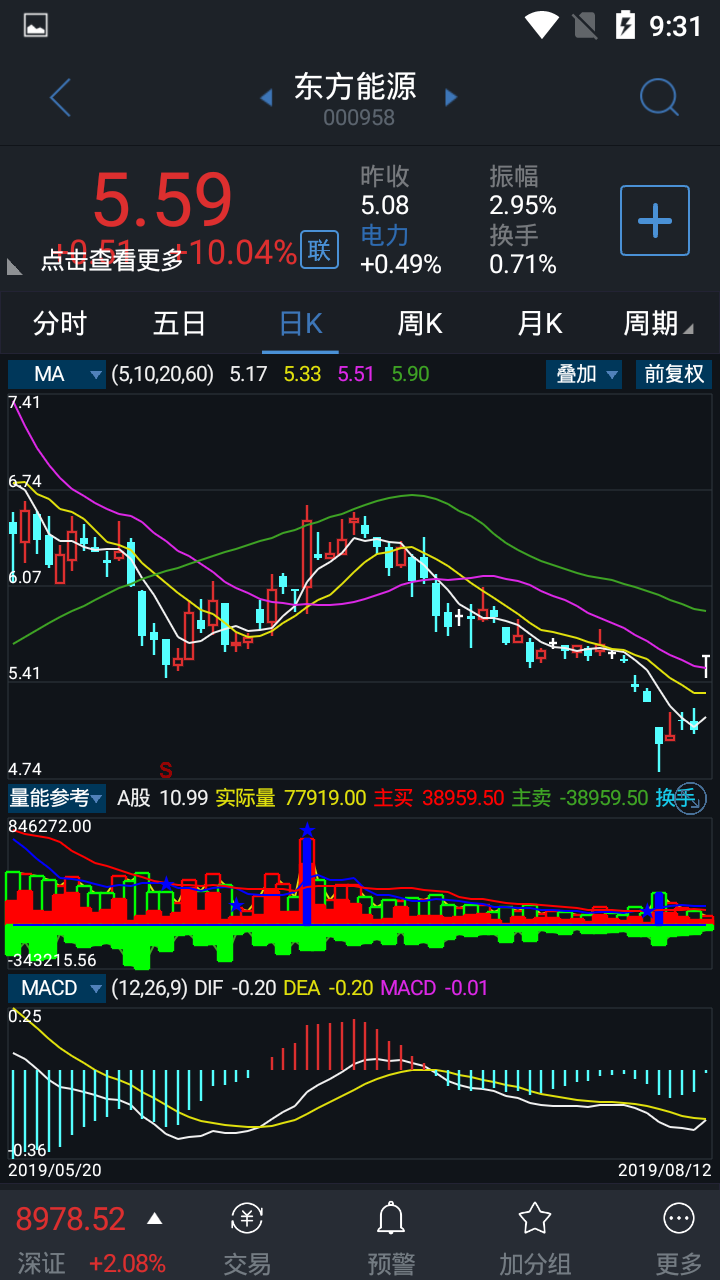Select the 月K tab
Image resolution: width=720 pixels, height=1280 pixels.
(x=540, y=323)
